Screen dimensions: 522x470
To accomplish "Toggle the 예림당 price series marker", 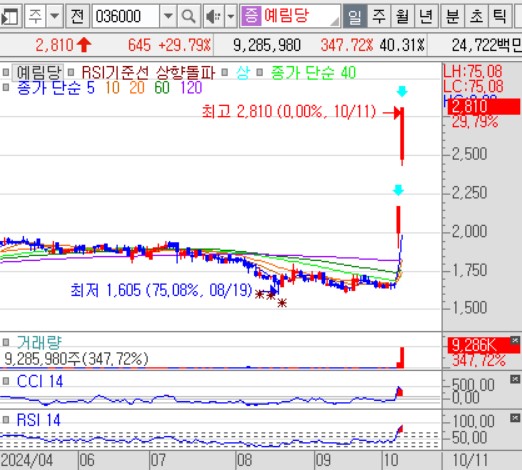I will pos(6,72).
